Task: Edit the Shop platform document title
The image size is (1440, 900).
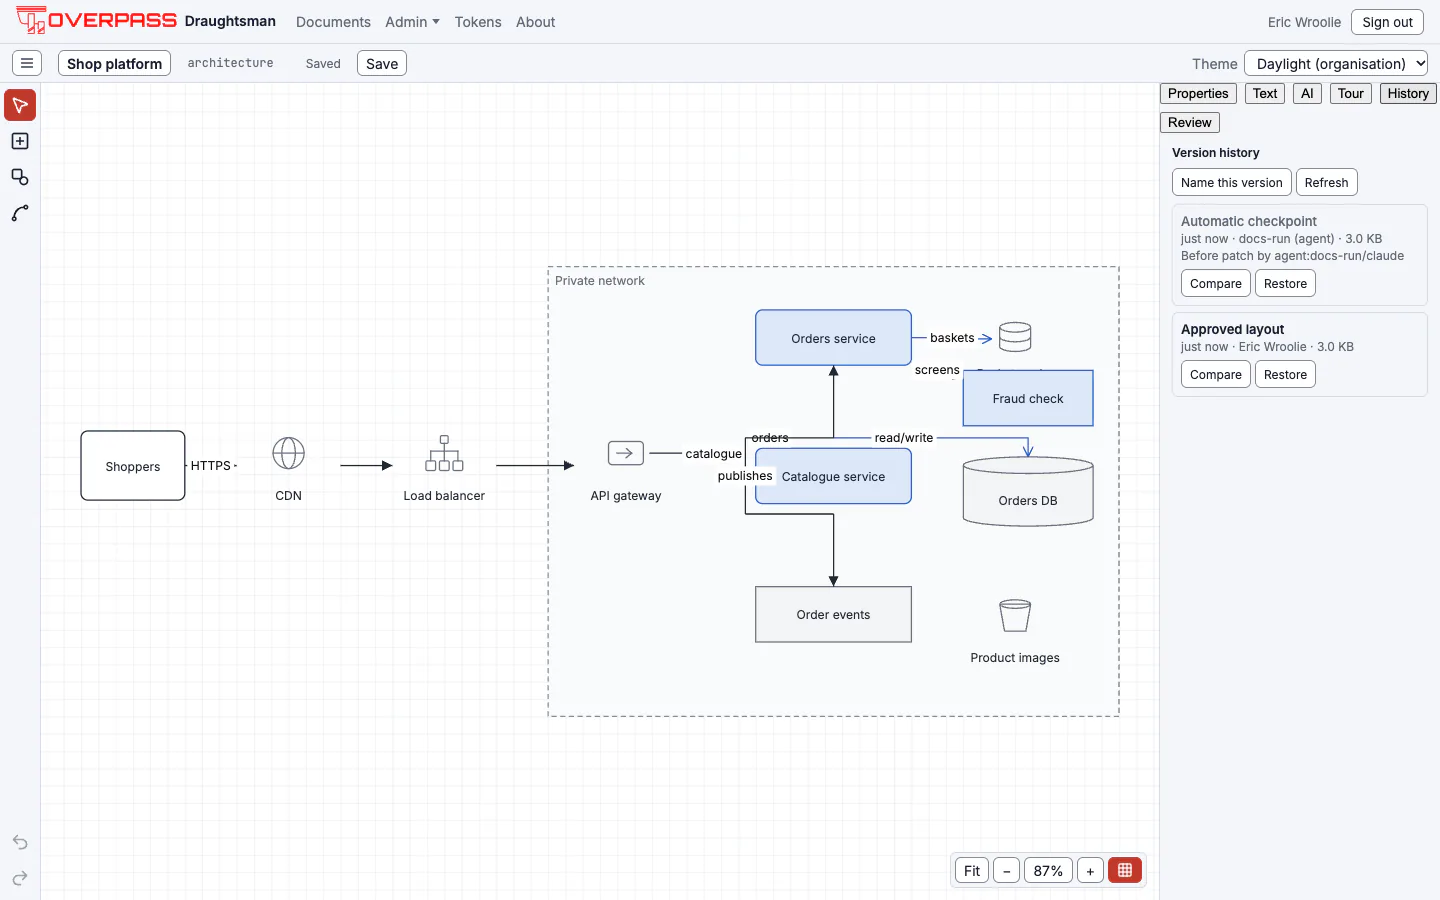Action: (114, 63)
